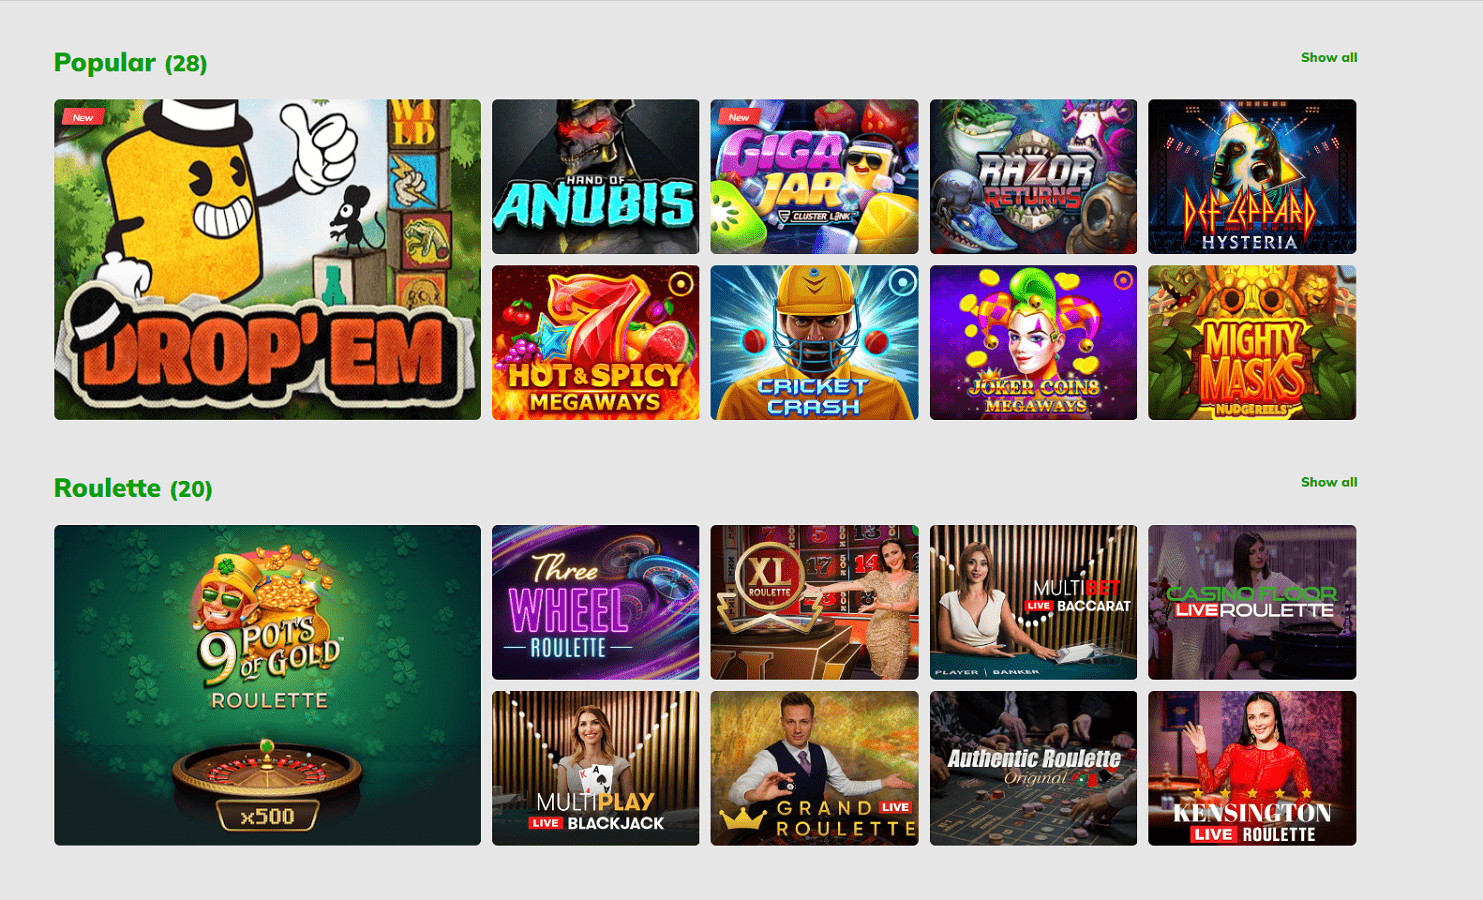The image size is (1483, 900).
Task: Open the Drop'Em game tile
Action: 267,259
